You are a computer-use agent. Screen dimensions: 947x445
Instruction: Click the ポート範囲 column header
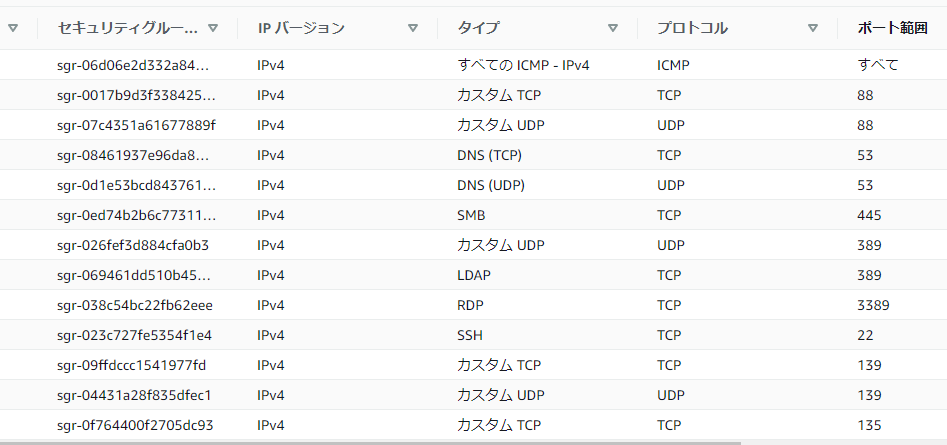893,28
